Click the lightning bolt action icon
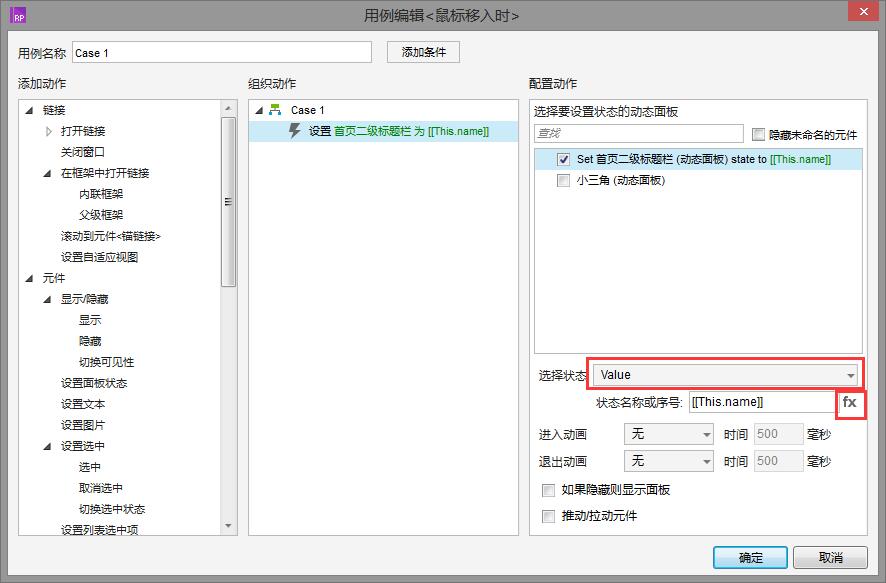886x583 pixels. (x=294, y=131)
